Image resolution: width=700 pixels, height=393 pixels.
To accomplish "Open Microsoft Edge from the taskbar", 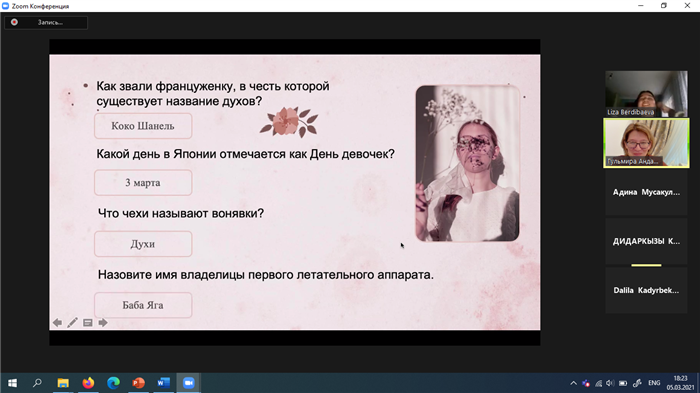I will tap(113, 383).
